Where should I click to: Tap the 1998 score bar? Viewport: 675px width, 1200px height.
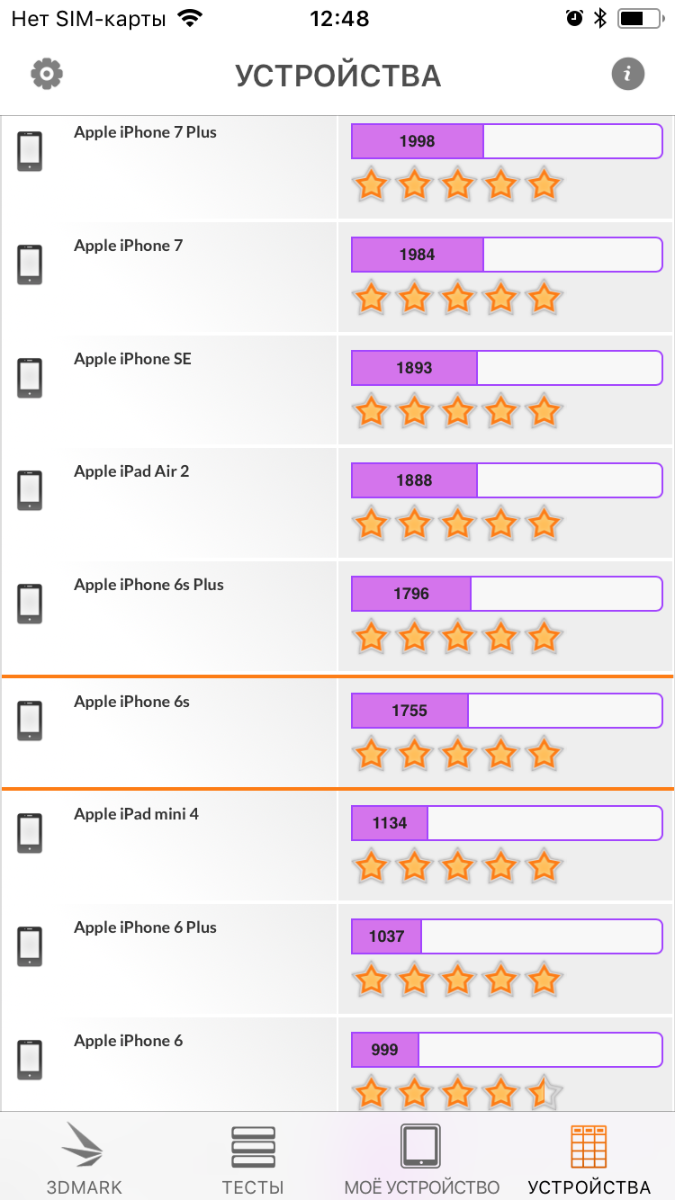click(x=506, y=141)
